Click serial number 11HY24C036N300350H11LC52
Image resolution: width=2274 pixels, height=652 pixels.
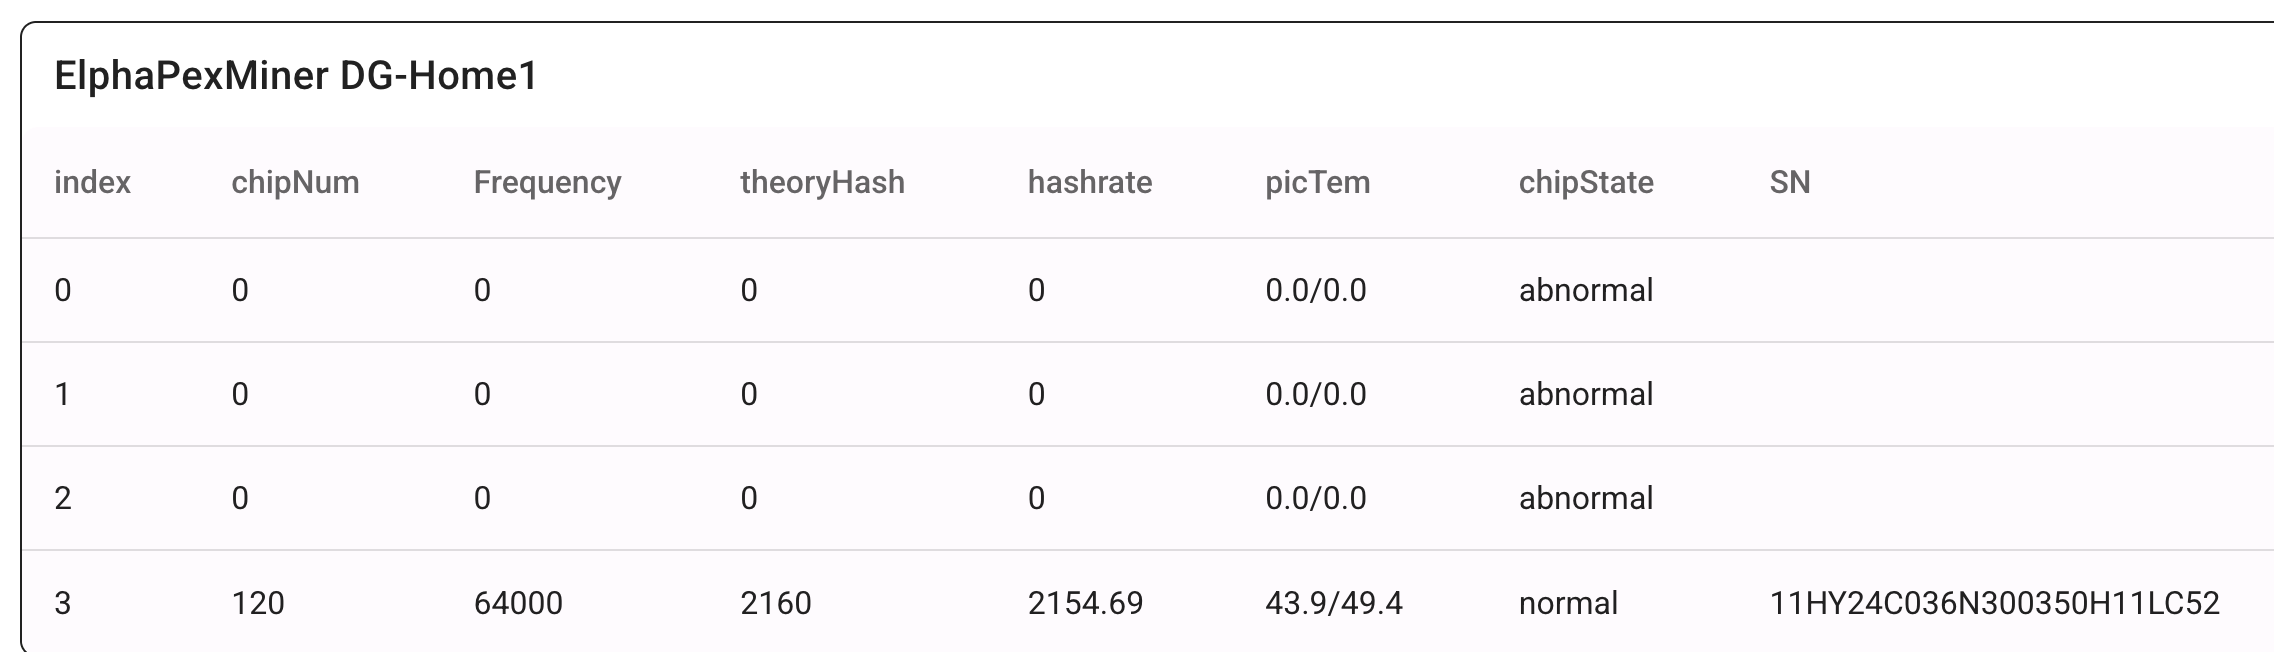point(1995,603)
